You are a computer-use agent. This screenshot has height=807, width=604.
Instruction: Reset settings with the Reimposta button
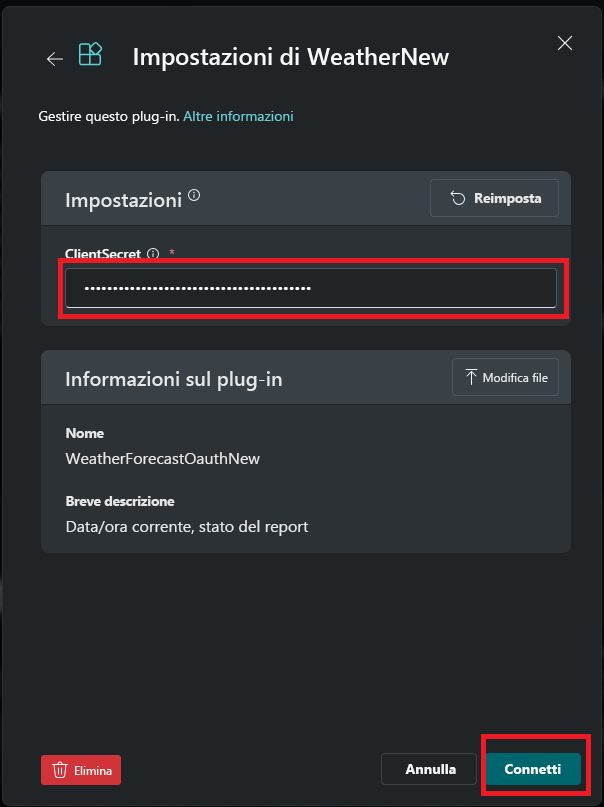coord(494,197)
